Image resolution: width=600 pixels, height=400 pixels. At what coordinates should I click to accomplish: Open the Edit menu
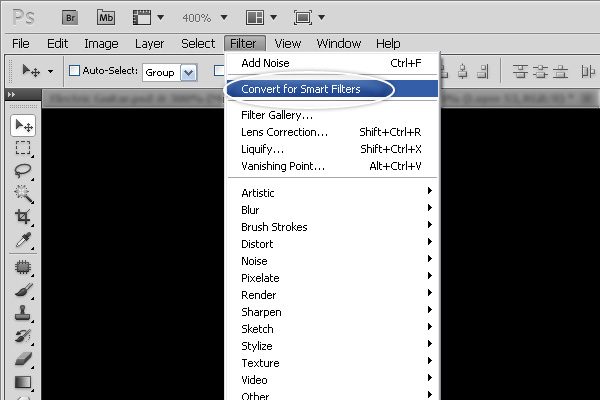[x=57, y=44]
